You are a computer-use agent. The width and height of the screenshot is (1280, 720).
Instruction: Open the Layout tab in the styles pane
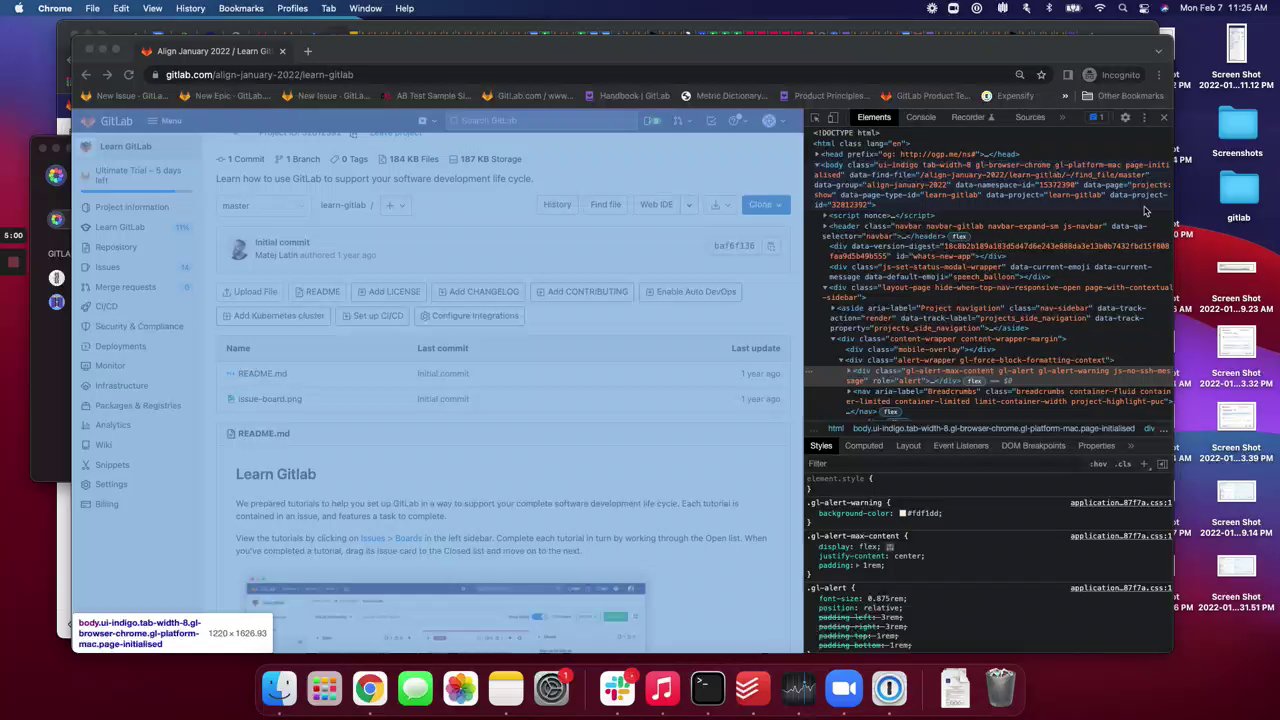[908, 446]
